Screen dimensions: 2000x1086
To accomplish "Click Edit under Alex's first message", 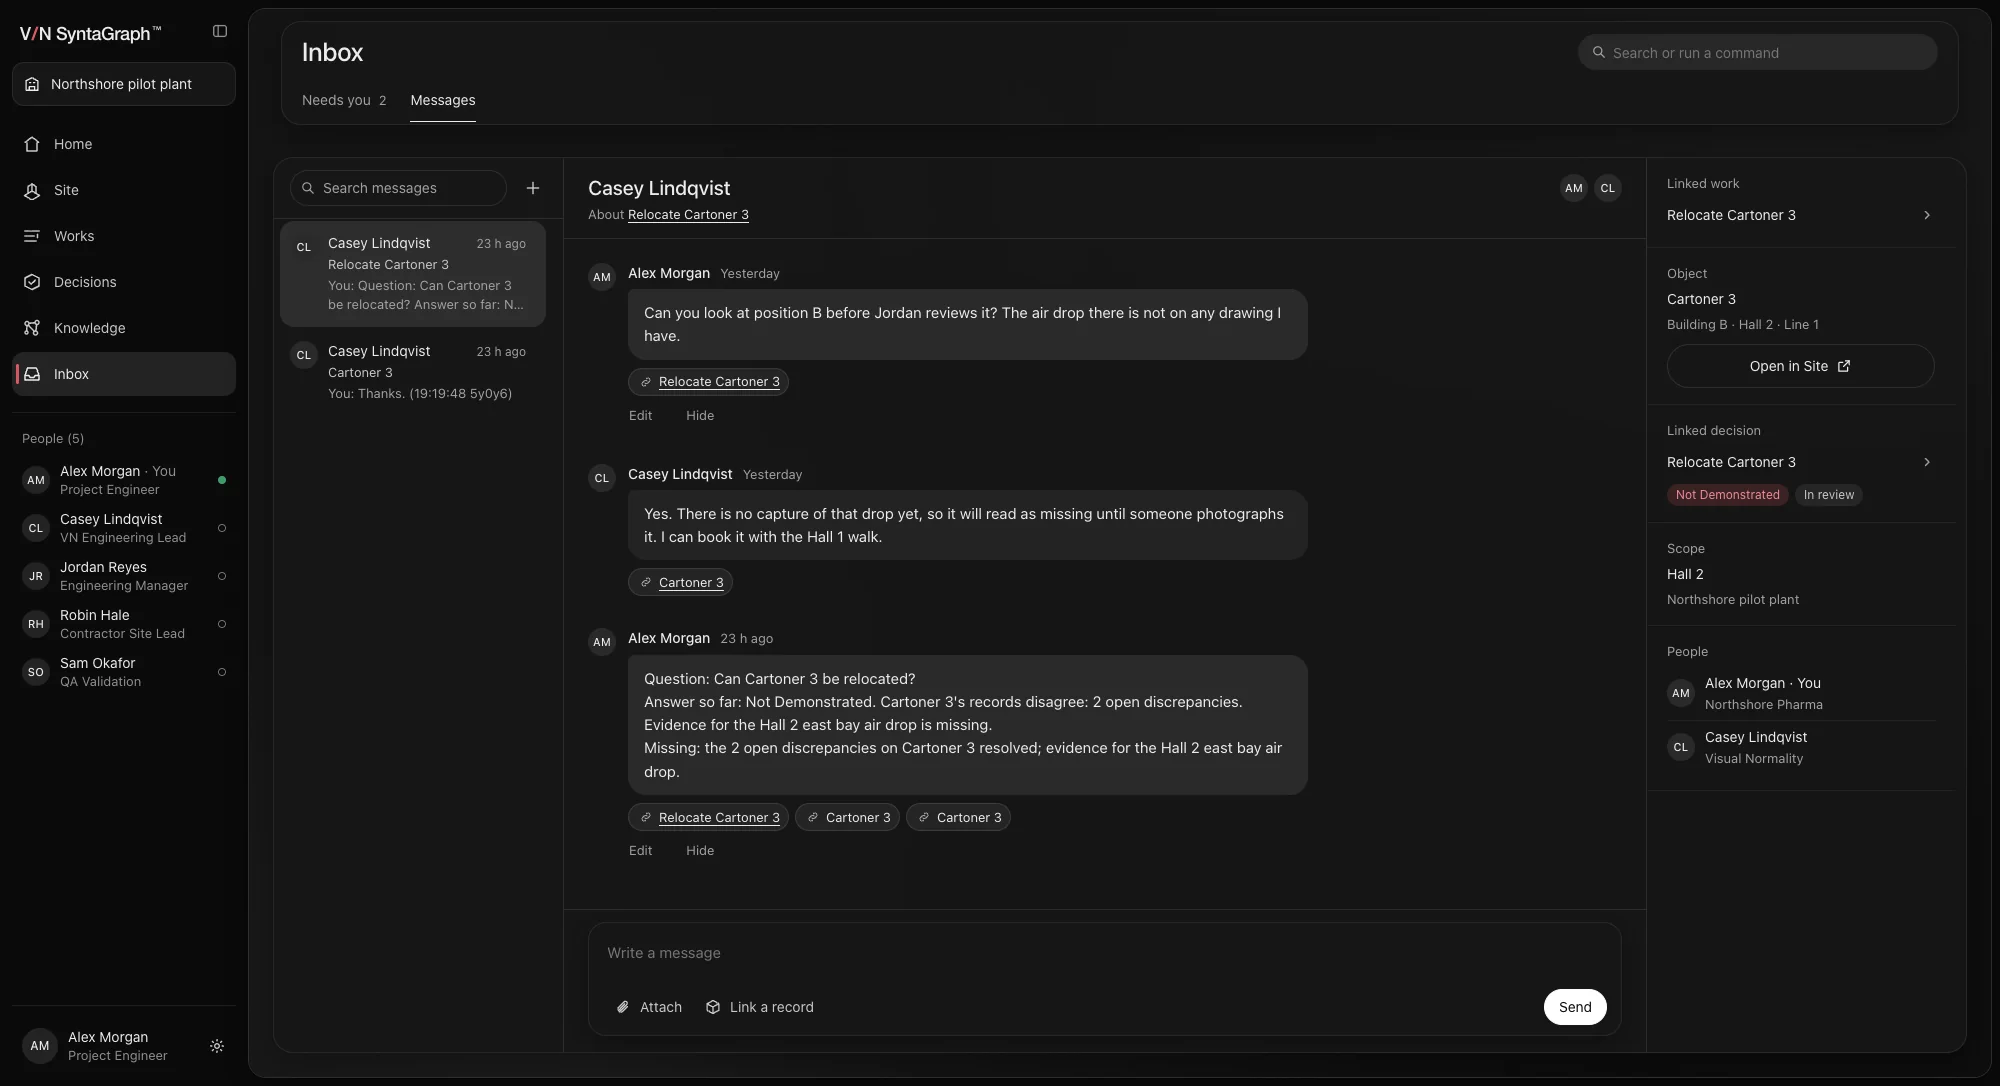I will [640, 416].
